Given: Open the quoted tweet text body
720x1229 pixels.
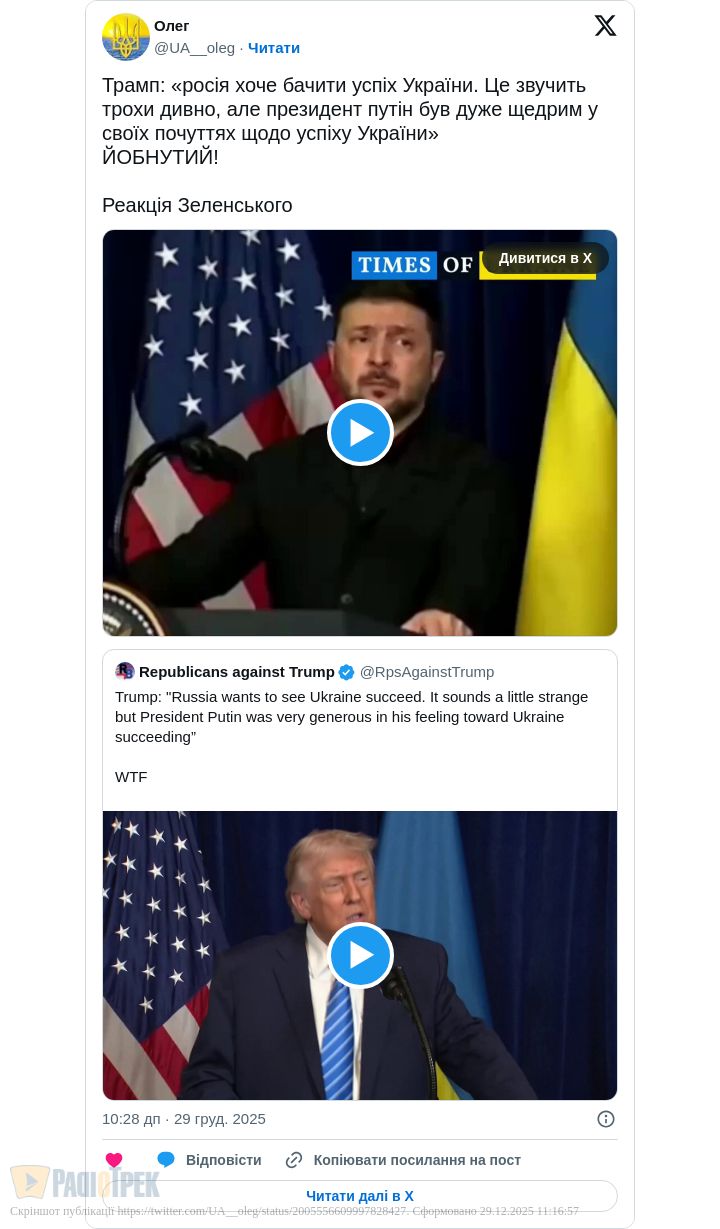Looking at the screenshot, I should coord(352,736).
